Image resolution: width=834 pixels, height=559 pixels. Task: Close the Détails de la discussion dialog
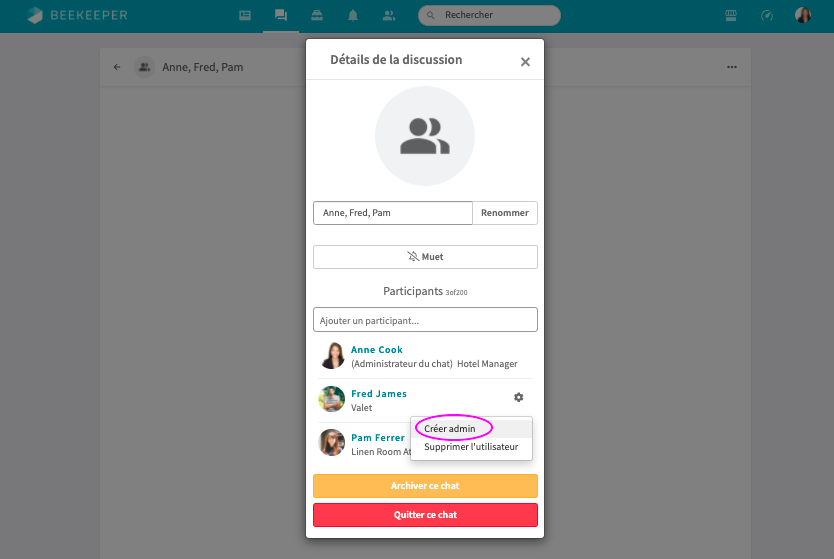click(525, 62)
